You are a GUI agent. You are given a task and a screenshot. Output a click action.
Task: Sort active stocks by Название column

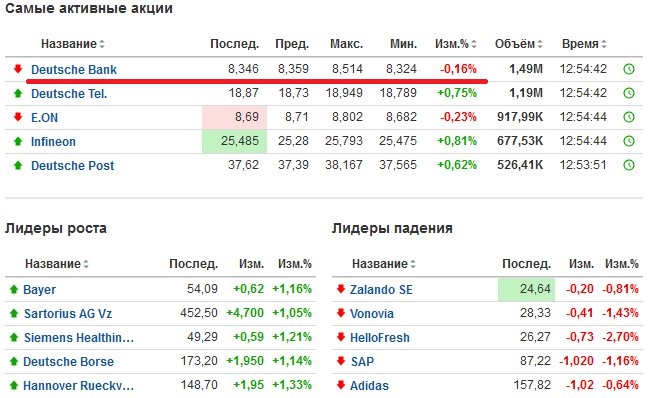[73, 44]
